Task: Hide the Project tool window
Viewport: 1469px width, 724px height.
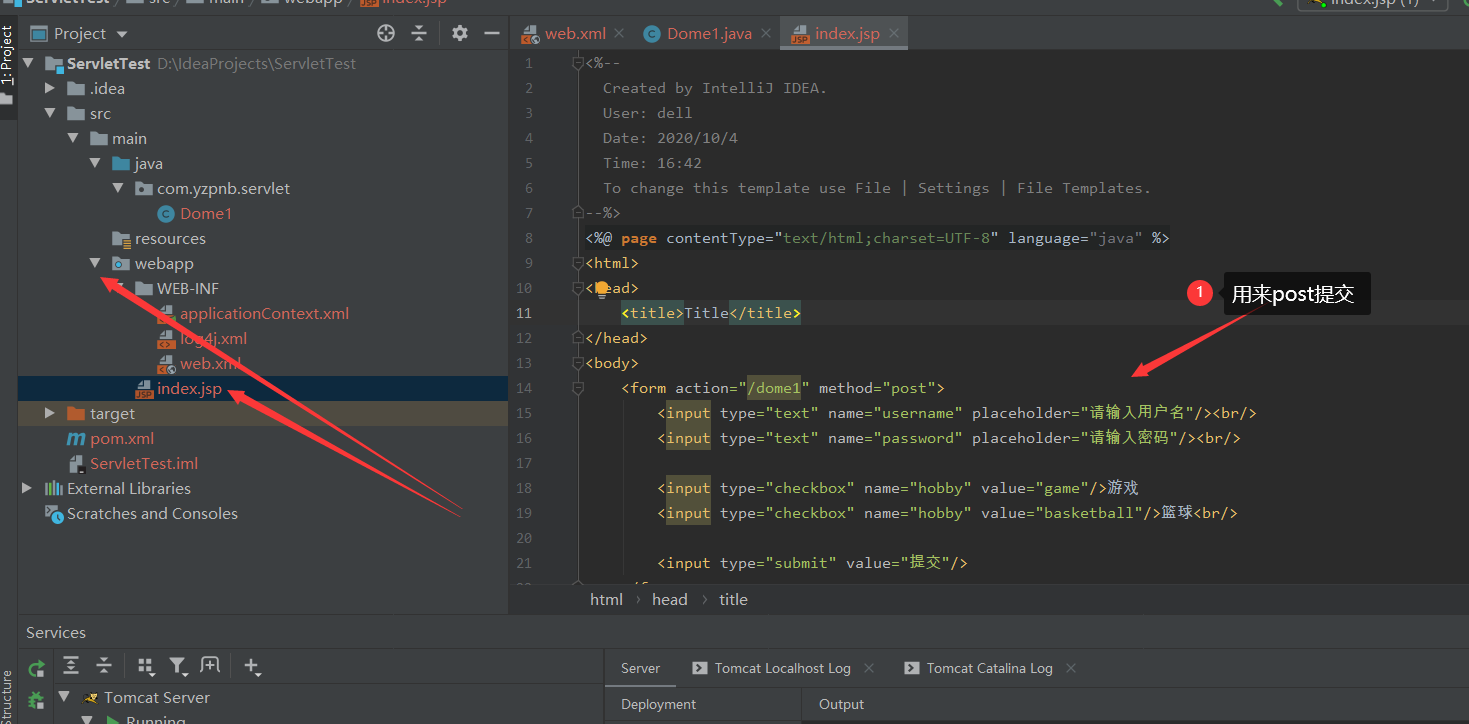Action: pyautogui.click(x=492, y=33)
